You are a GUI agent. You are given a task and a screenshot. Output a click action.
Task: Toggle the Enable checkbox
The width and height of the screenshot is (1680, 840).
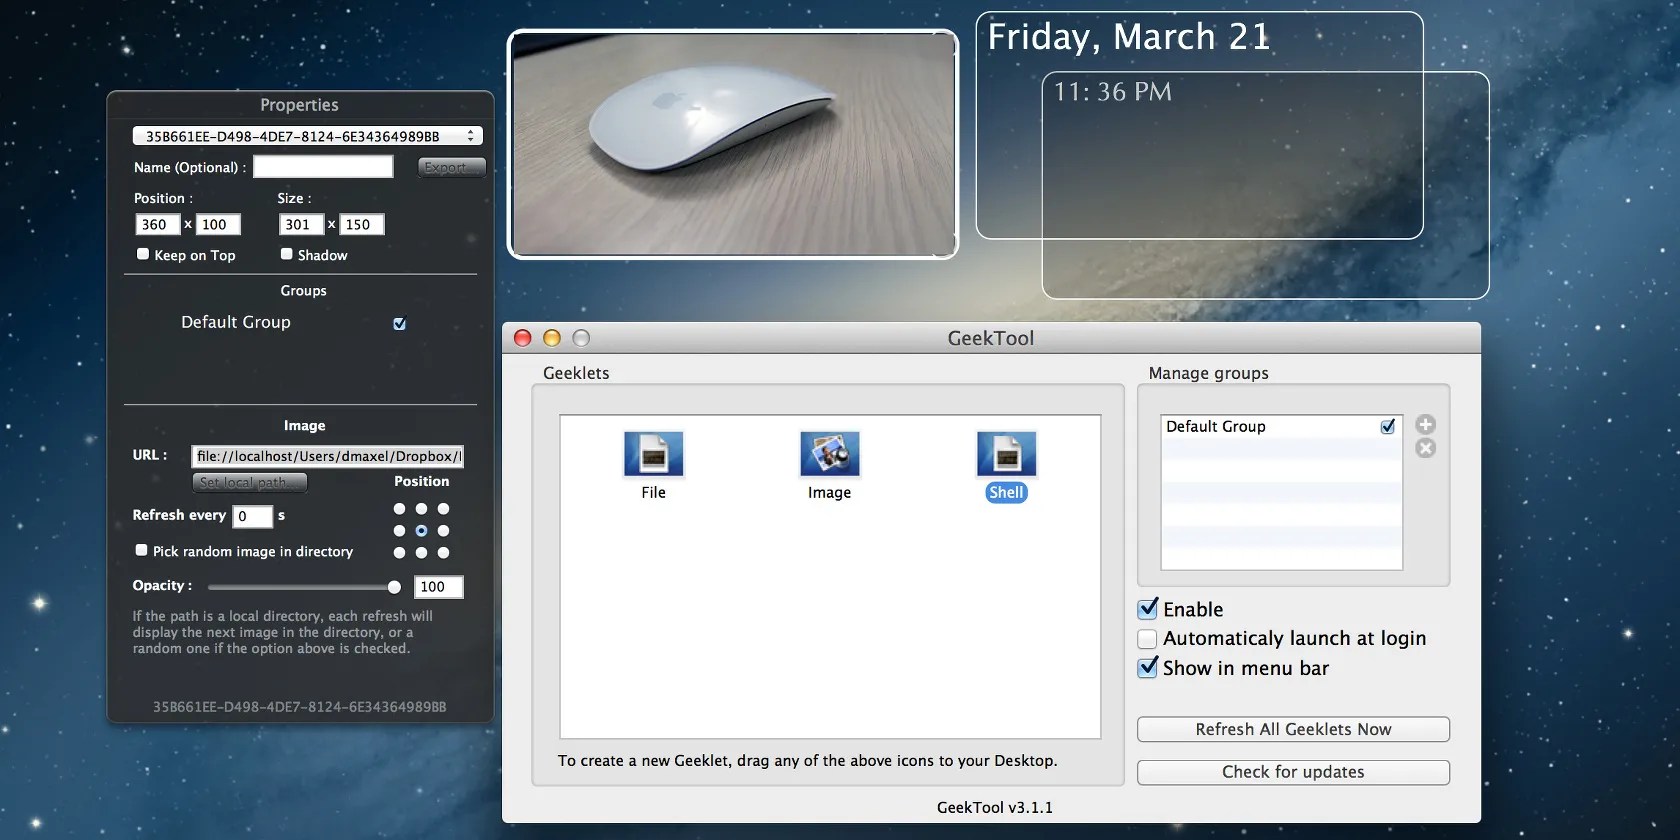click(1148, 609)
